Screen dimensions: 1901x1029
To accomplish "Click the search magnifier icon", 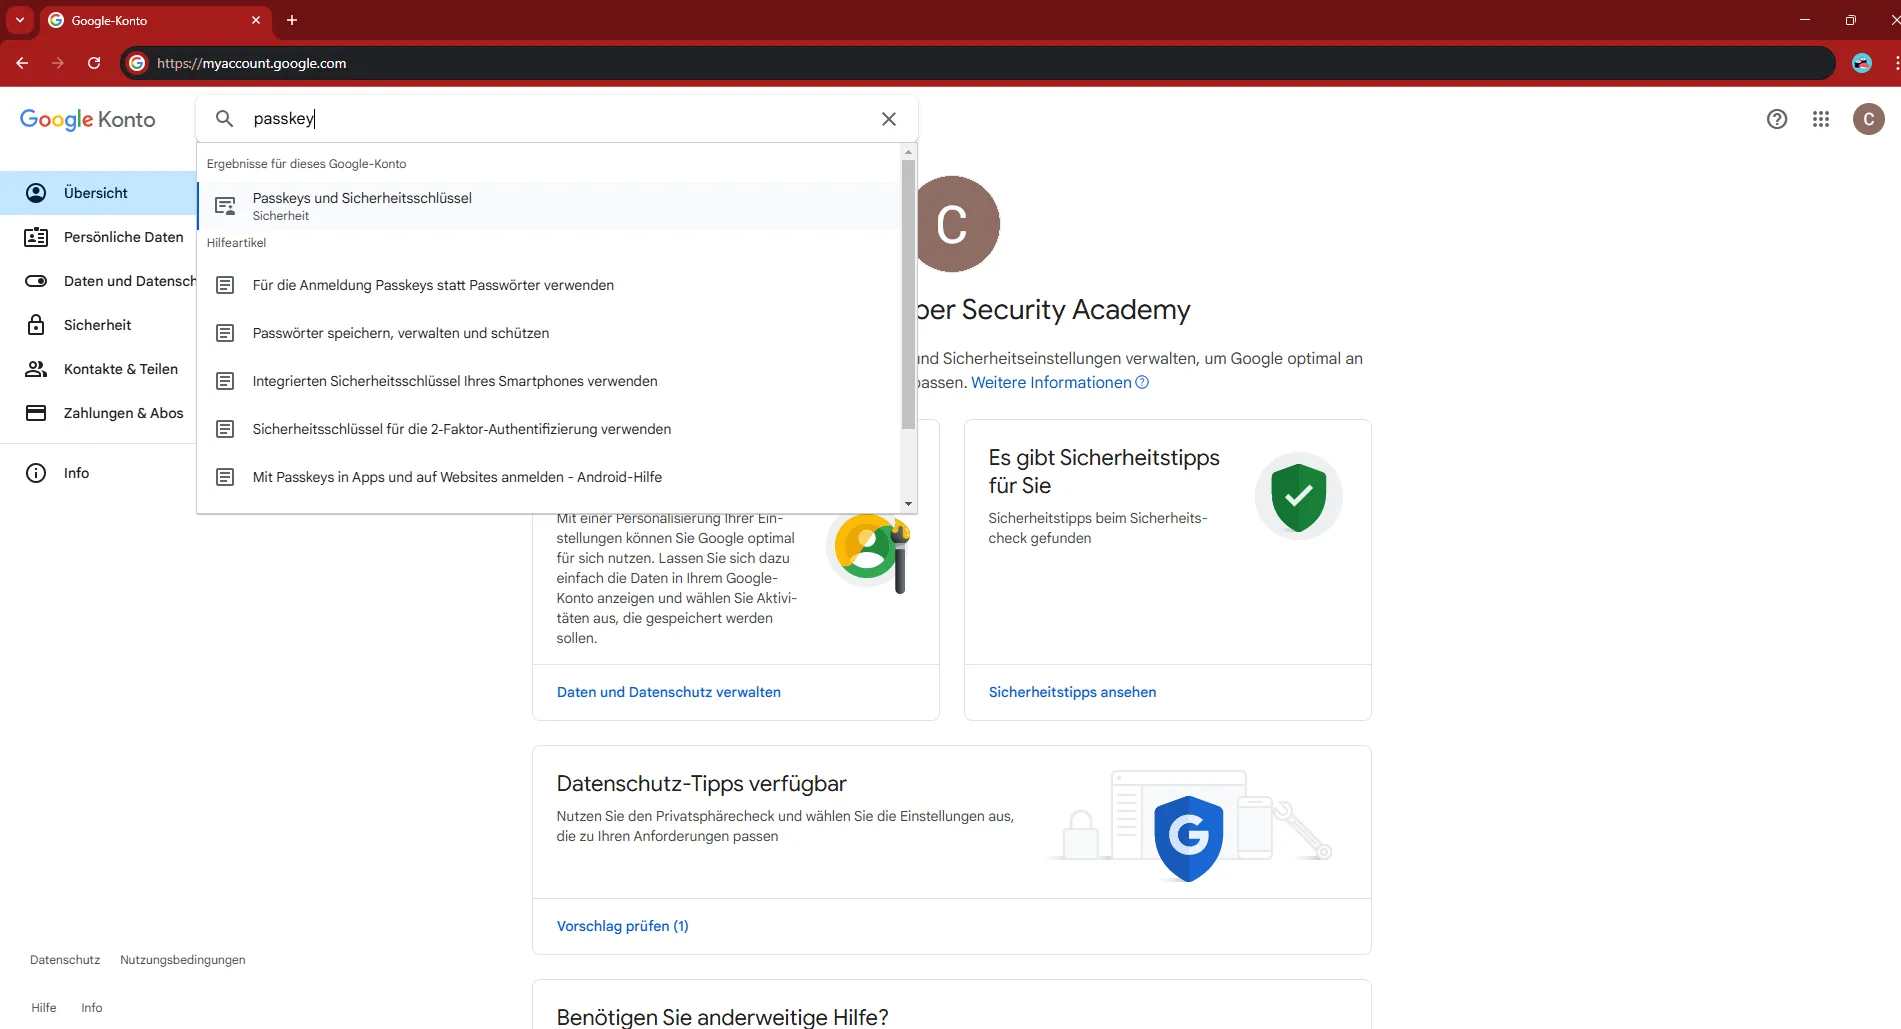I will [x=225, y=119].
